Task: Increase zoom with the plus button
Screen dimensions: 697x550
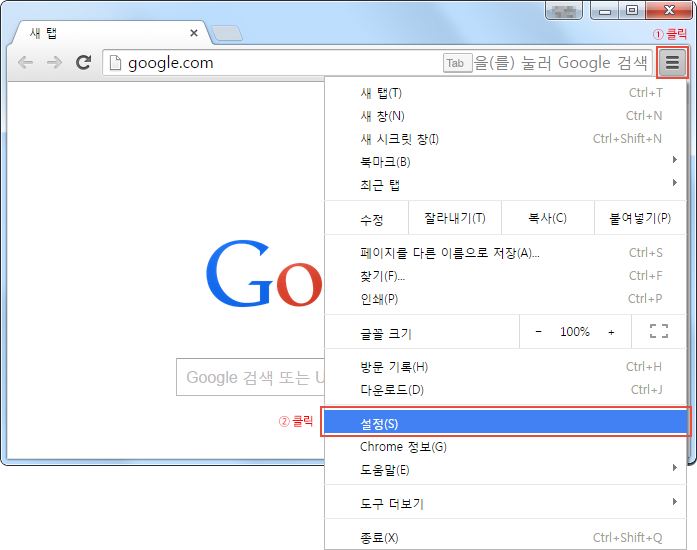Action: tap(612, 332)
